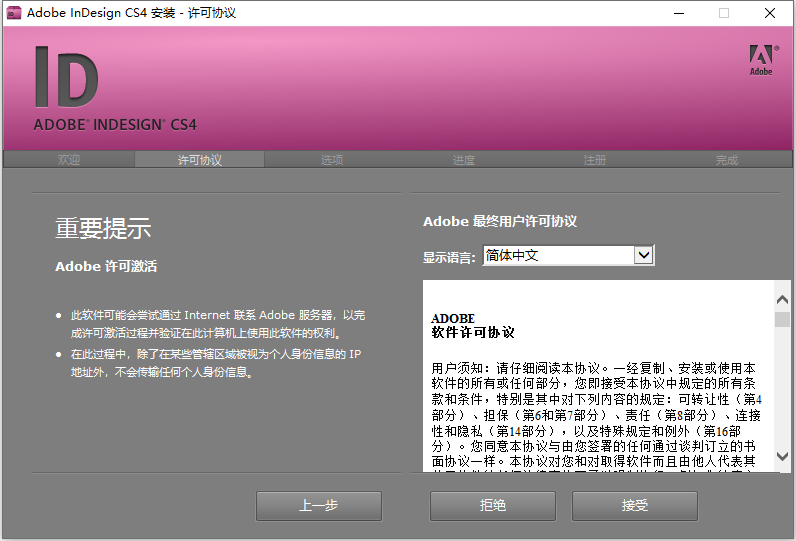Click the ADOBE INDESIGN CS4 product name
796x541 pixels.
[115, 124]
